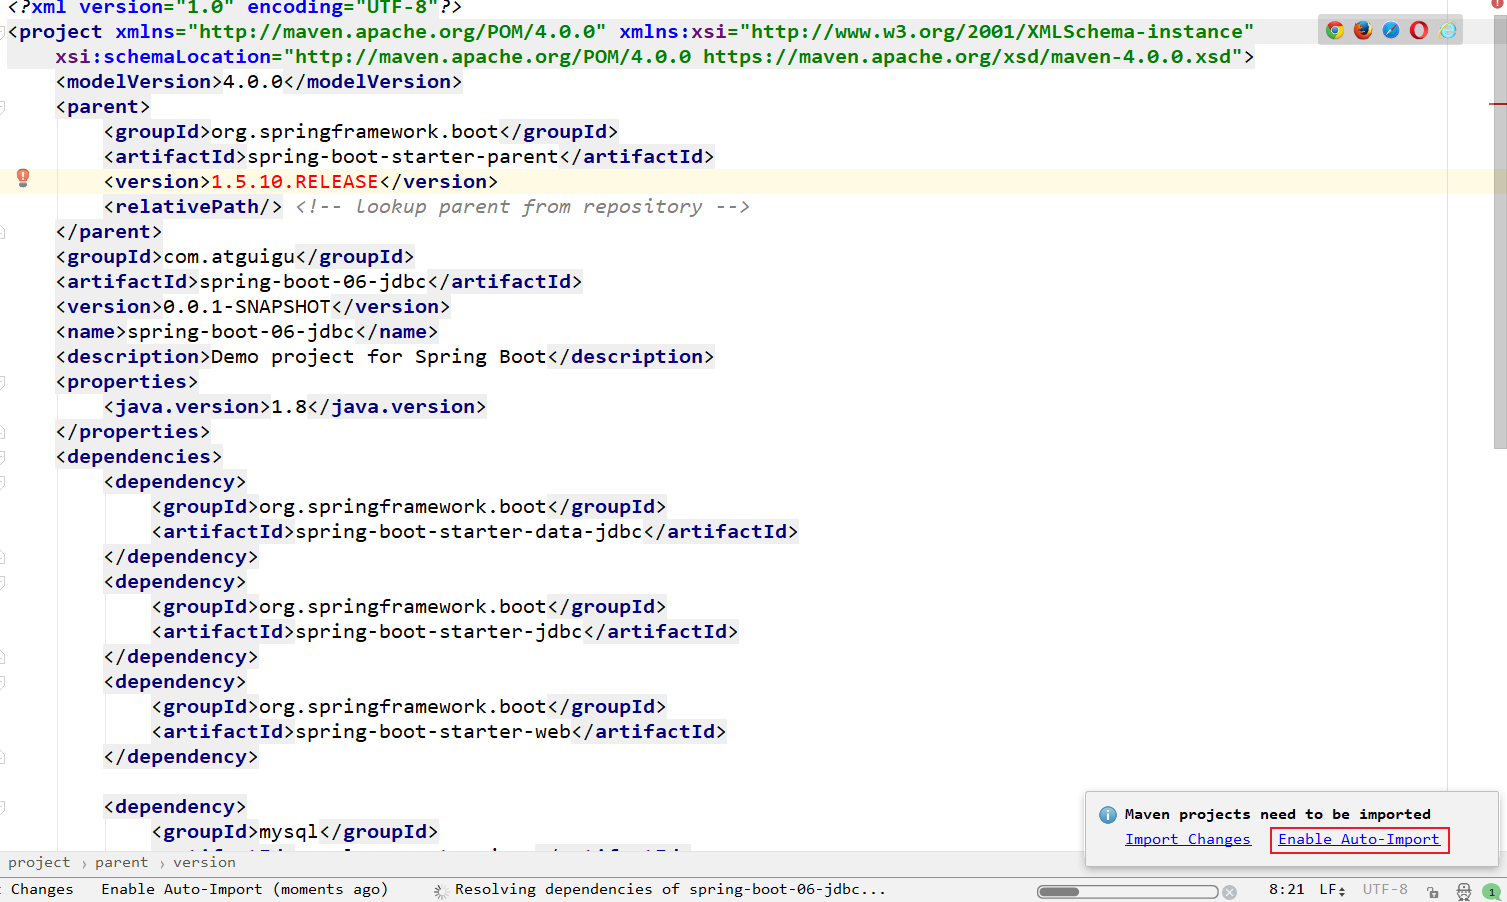Click 'spring-boot-starter-data-jdbc' artifactId text
Screen dimensions: 1507x902
[469, 531]
